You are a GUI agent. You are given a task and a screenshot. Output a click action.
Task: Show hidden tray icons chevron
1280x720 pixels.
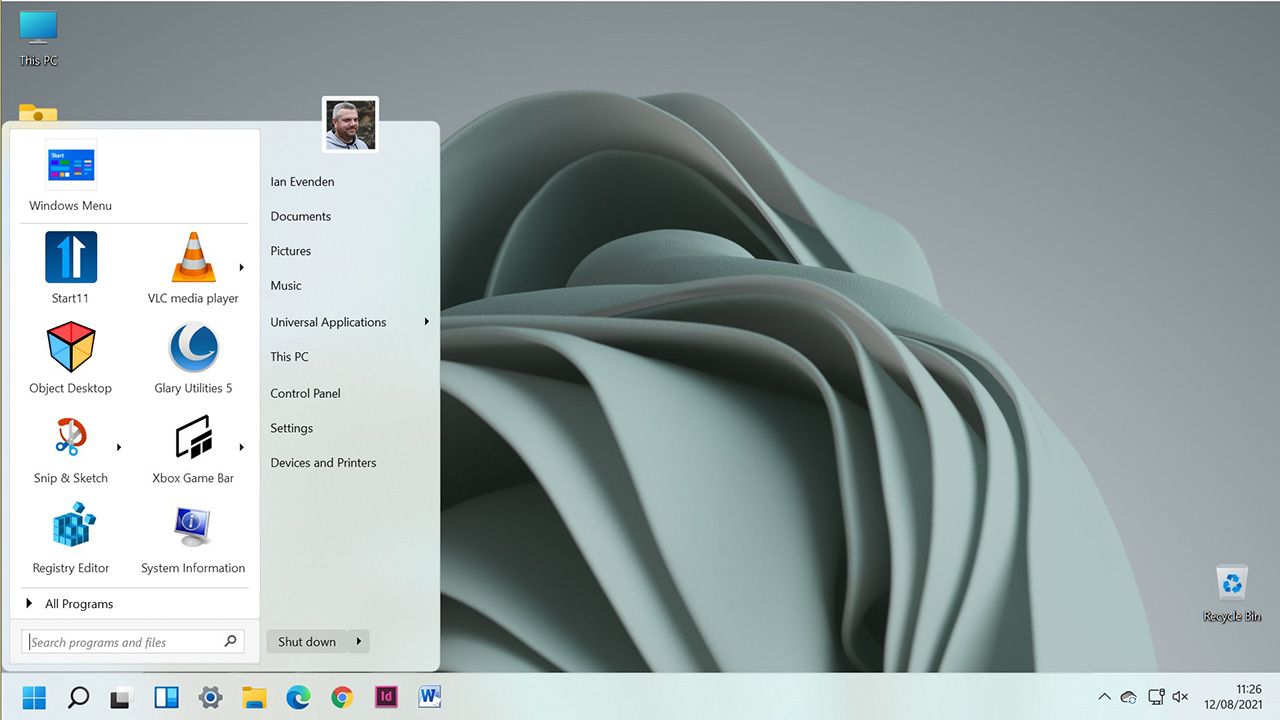pyautogui.click(x=1104, y=697)
